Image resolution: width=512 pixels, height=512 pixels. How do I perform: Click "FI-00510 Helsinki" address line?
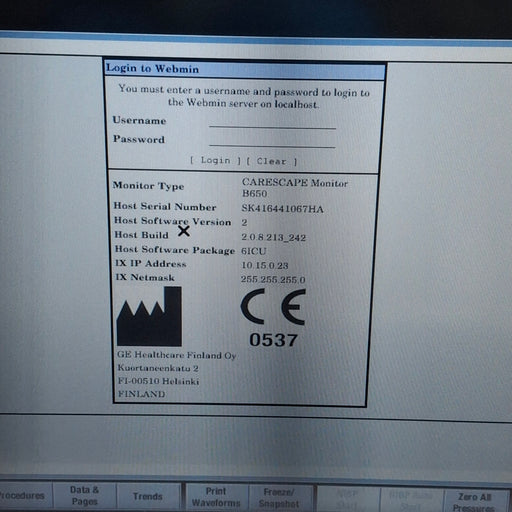pos(158,381)
